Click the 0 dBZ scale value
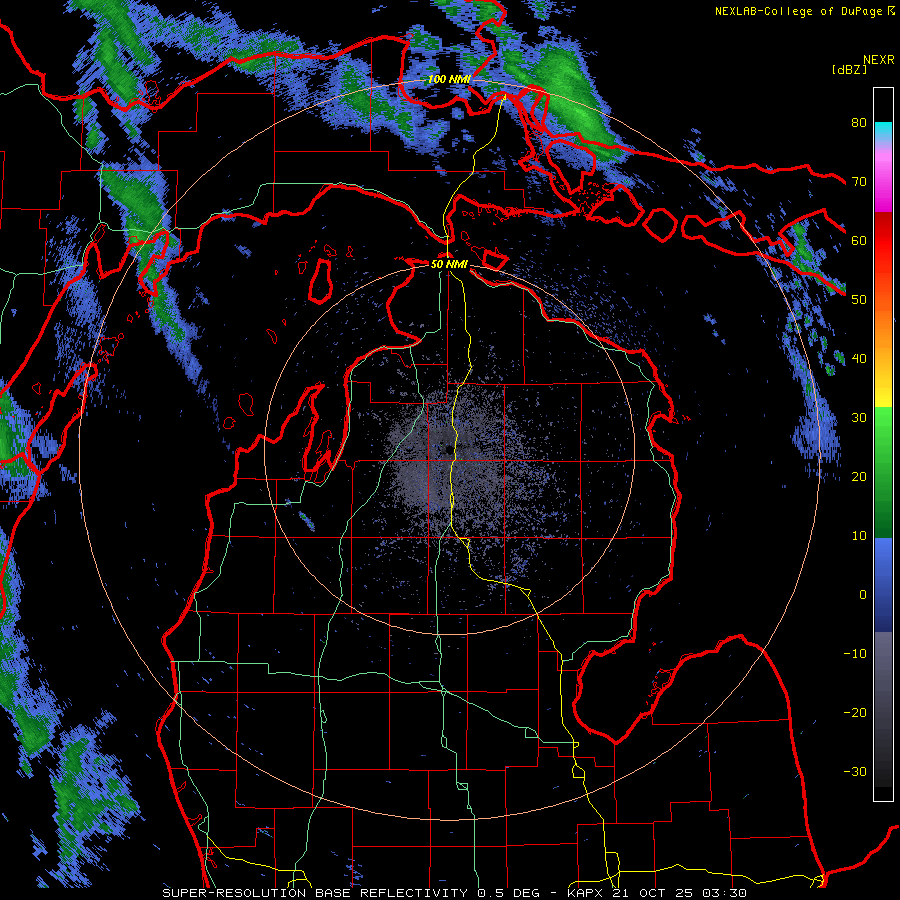This screenshot has height=900, width=900. [863, 595]
